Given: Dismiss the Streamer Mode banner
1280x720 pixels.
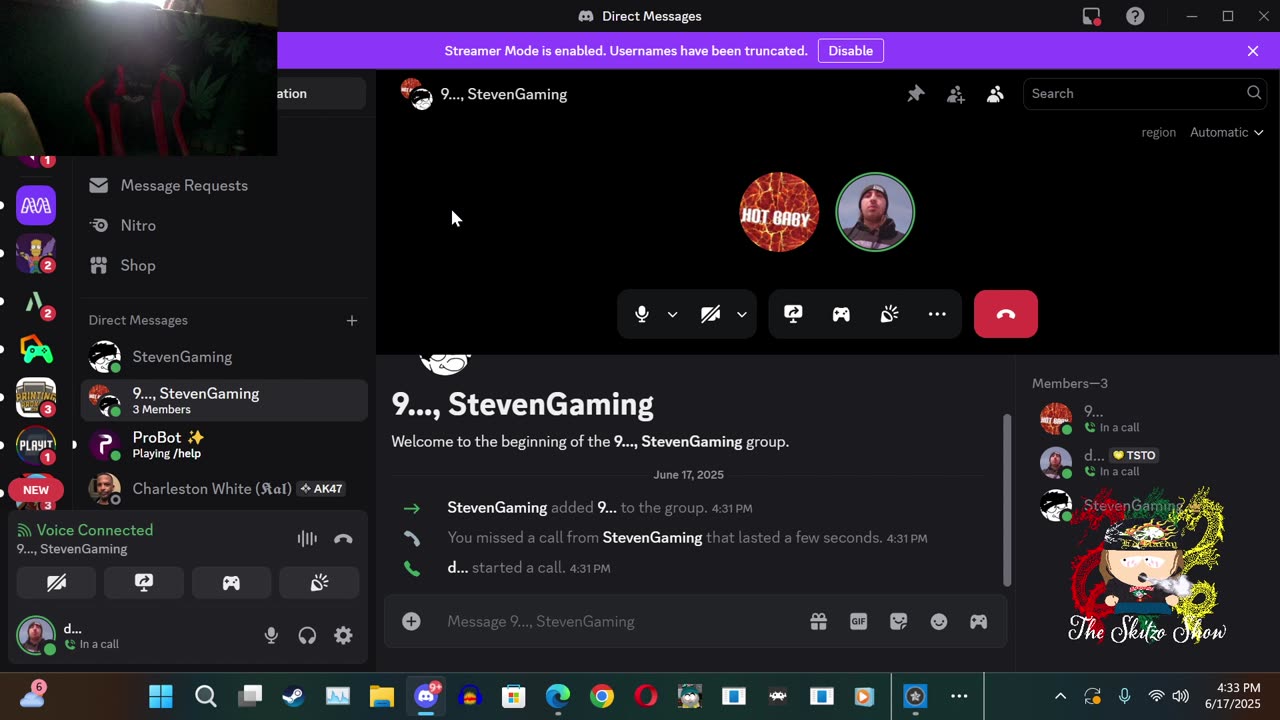Looking at the screenshot, I should (1253, 51).
